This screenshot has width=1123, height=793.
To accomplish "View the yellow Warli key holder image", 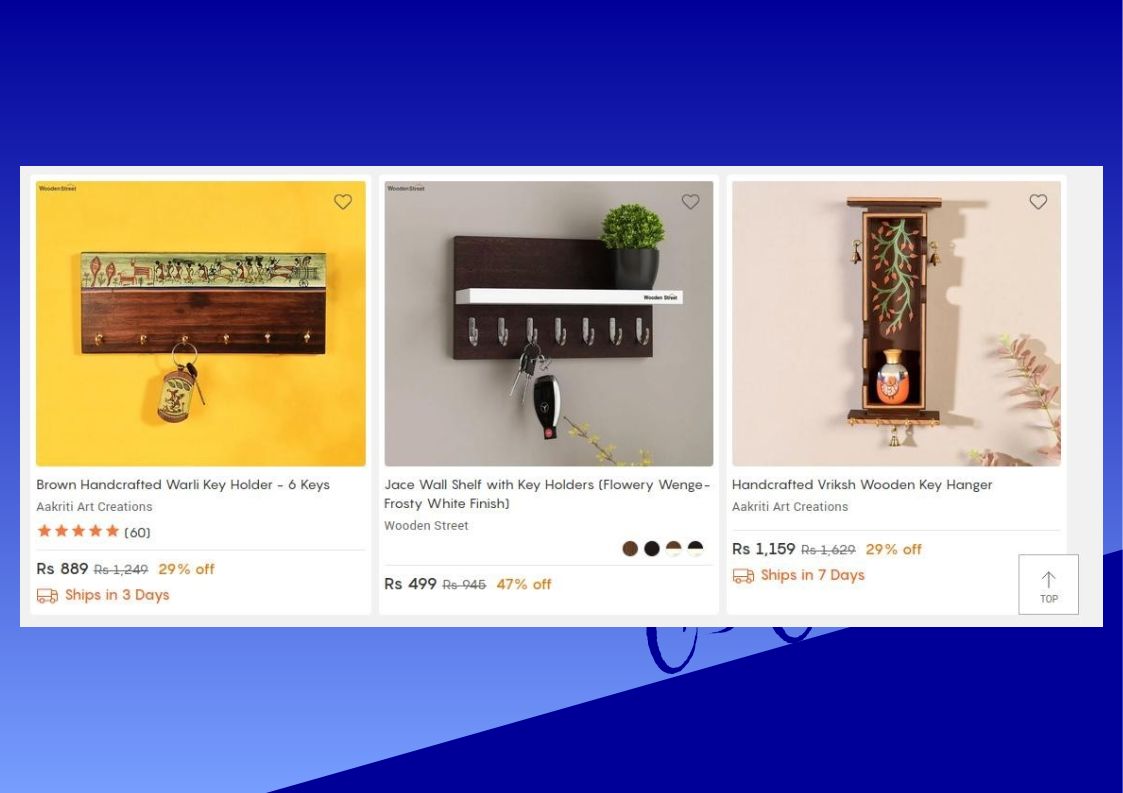I will pos(201,324).
